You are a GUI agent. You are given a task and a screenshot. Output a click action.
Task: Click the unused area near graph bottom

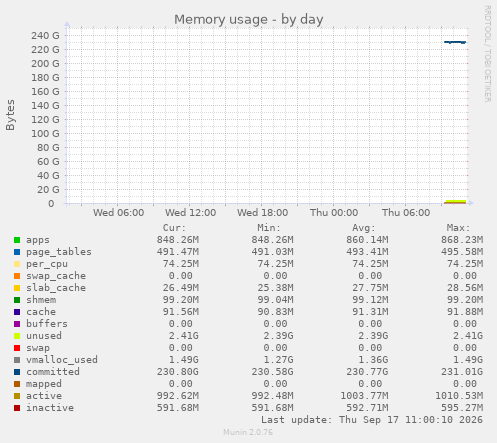(x=456, y=201)
